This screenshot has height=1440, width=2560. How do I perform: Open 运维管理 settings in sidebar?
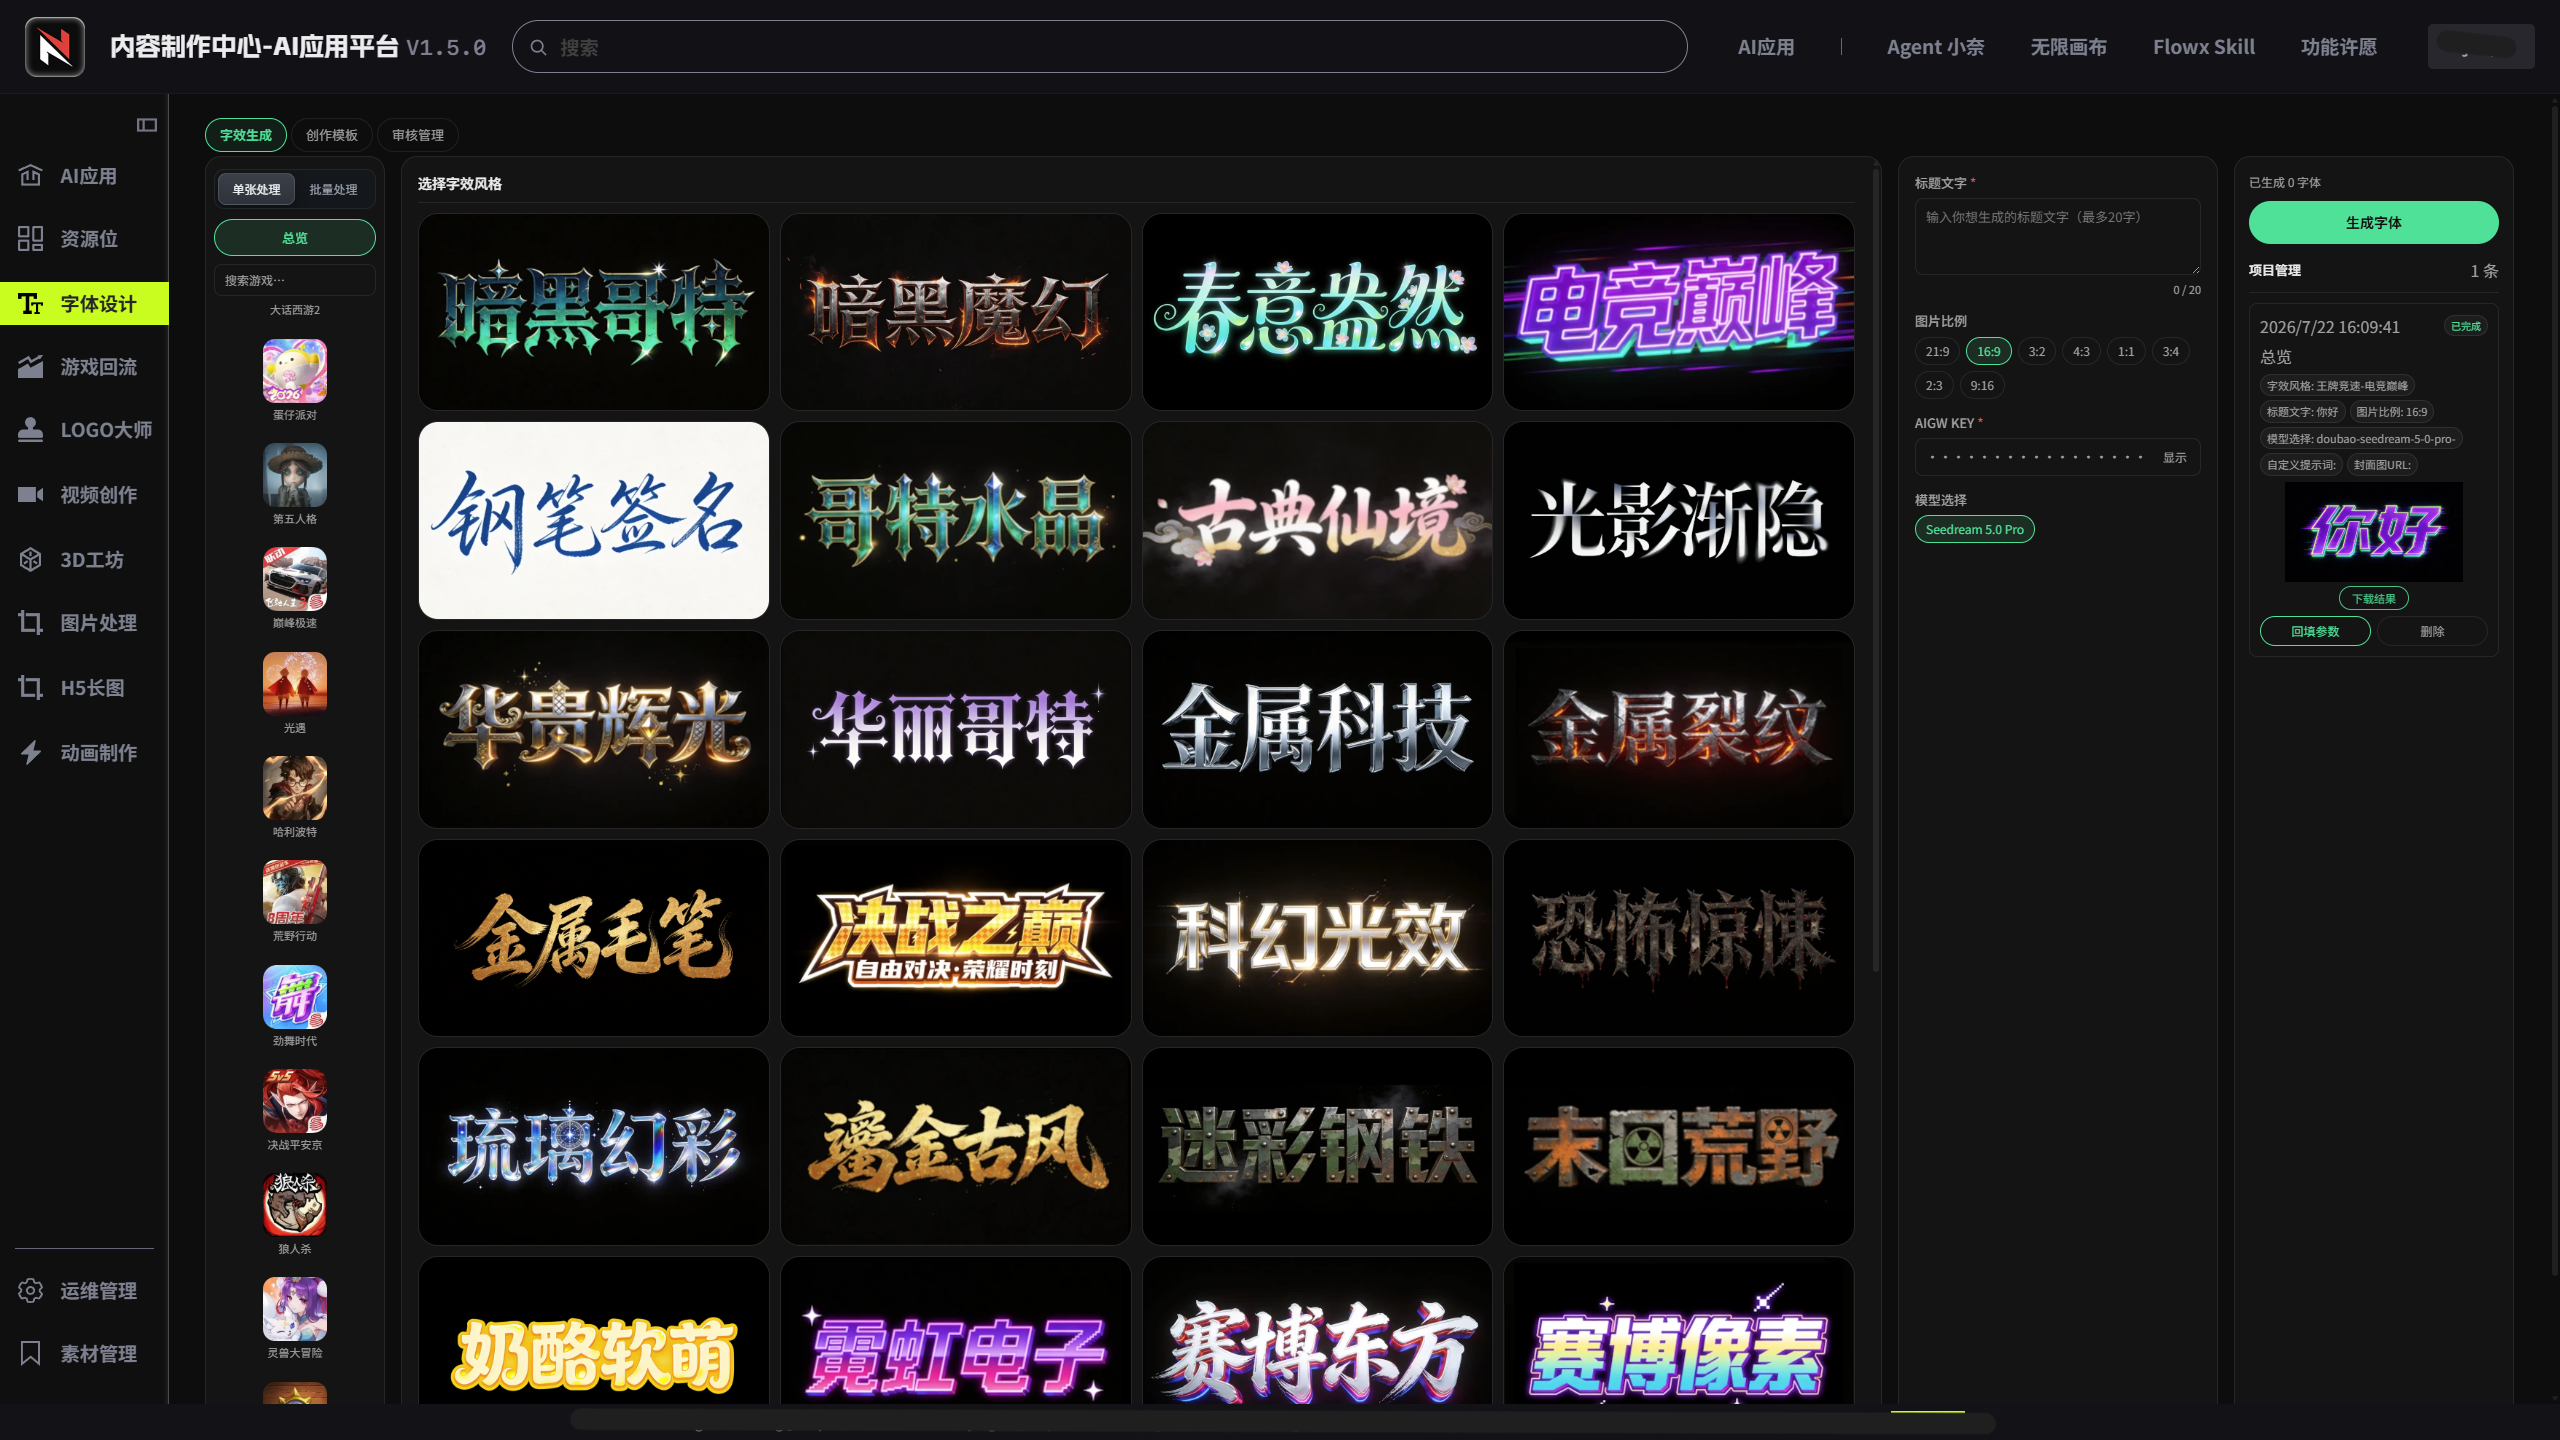pyautogui.click(x=84, y=1290)
